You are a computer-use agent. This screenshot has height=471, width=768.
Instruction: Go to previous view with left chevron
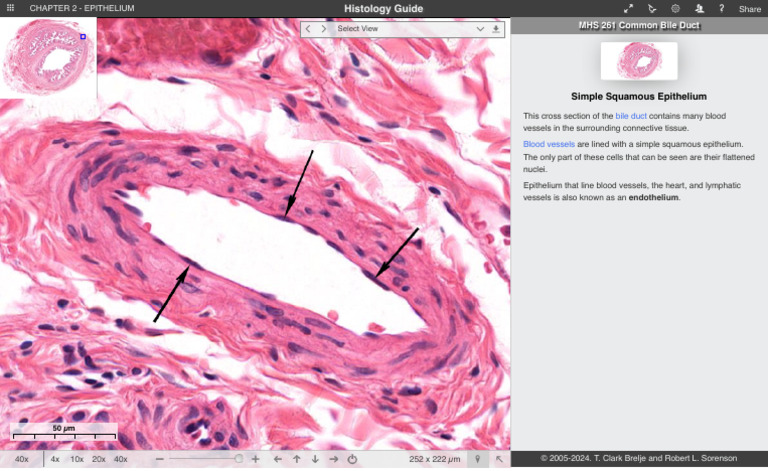[308, 29]
